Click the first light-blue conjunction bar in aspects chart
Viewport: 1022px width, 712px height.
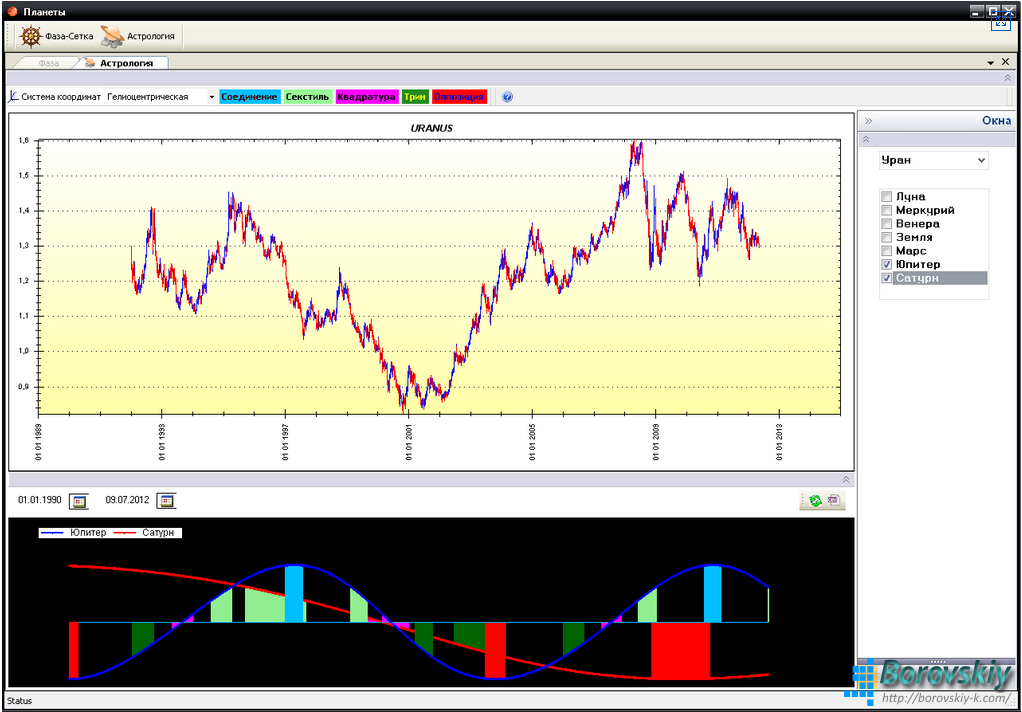click(295, 593)
